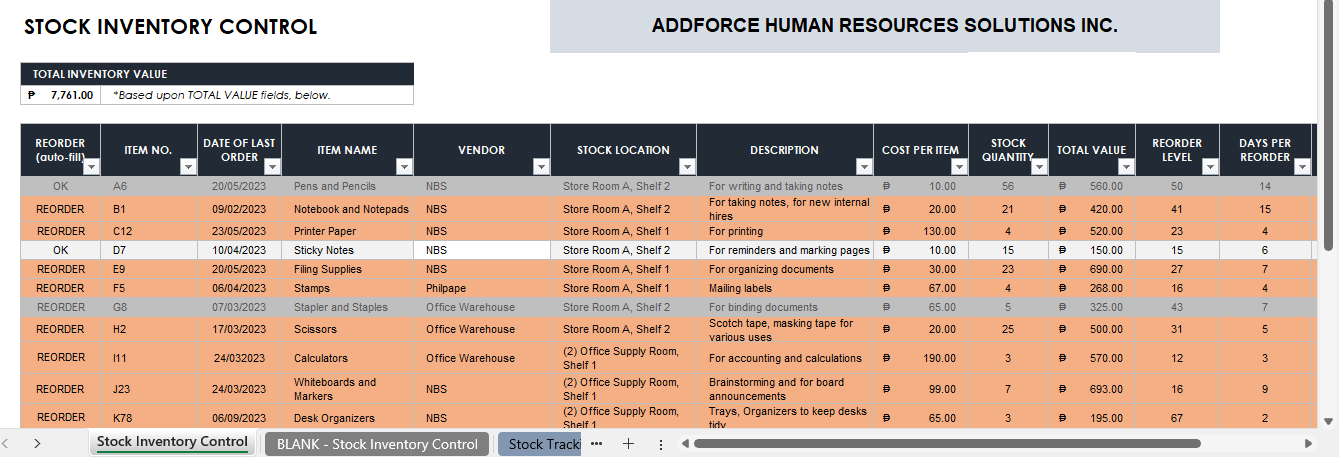Select the For binding documents cell
Viewport: 1339px width, 457px height.
point(785,307)
